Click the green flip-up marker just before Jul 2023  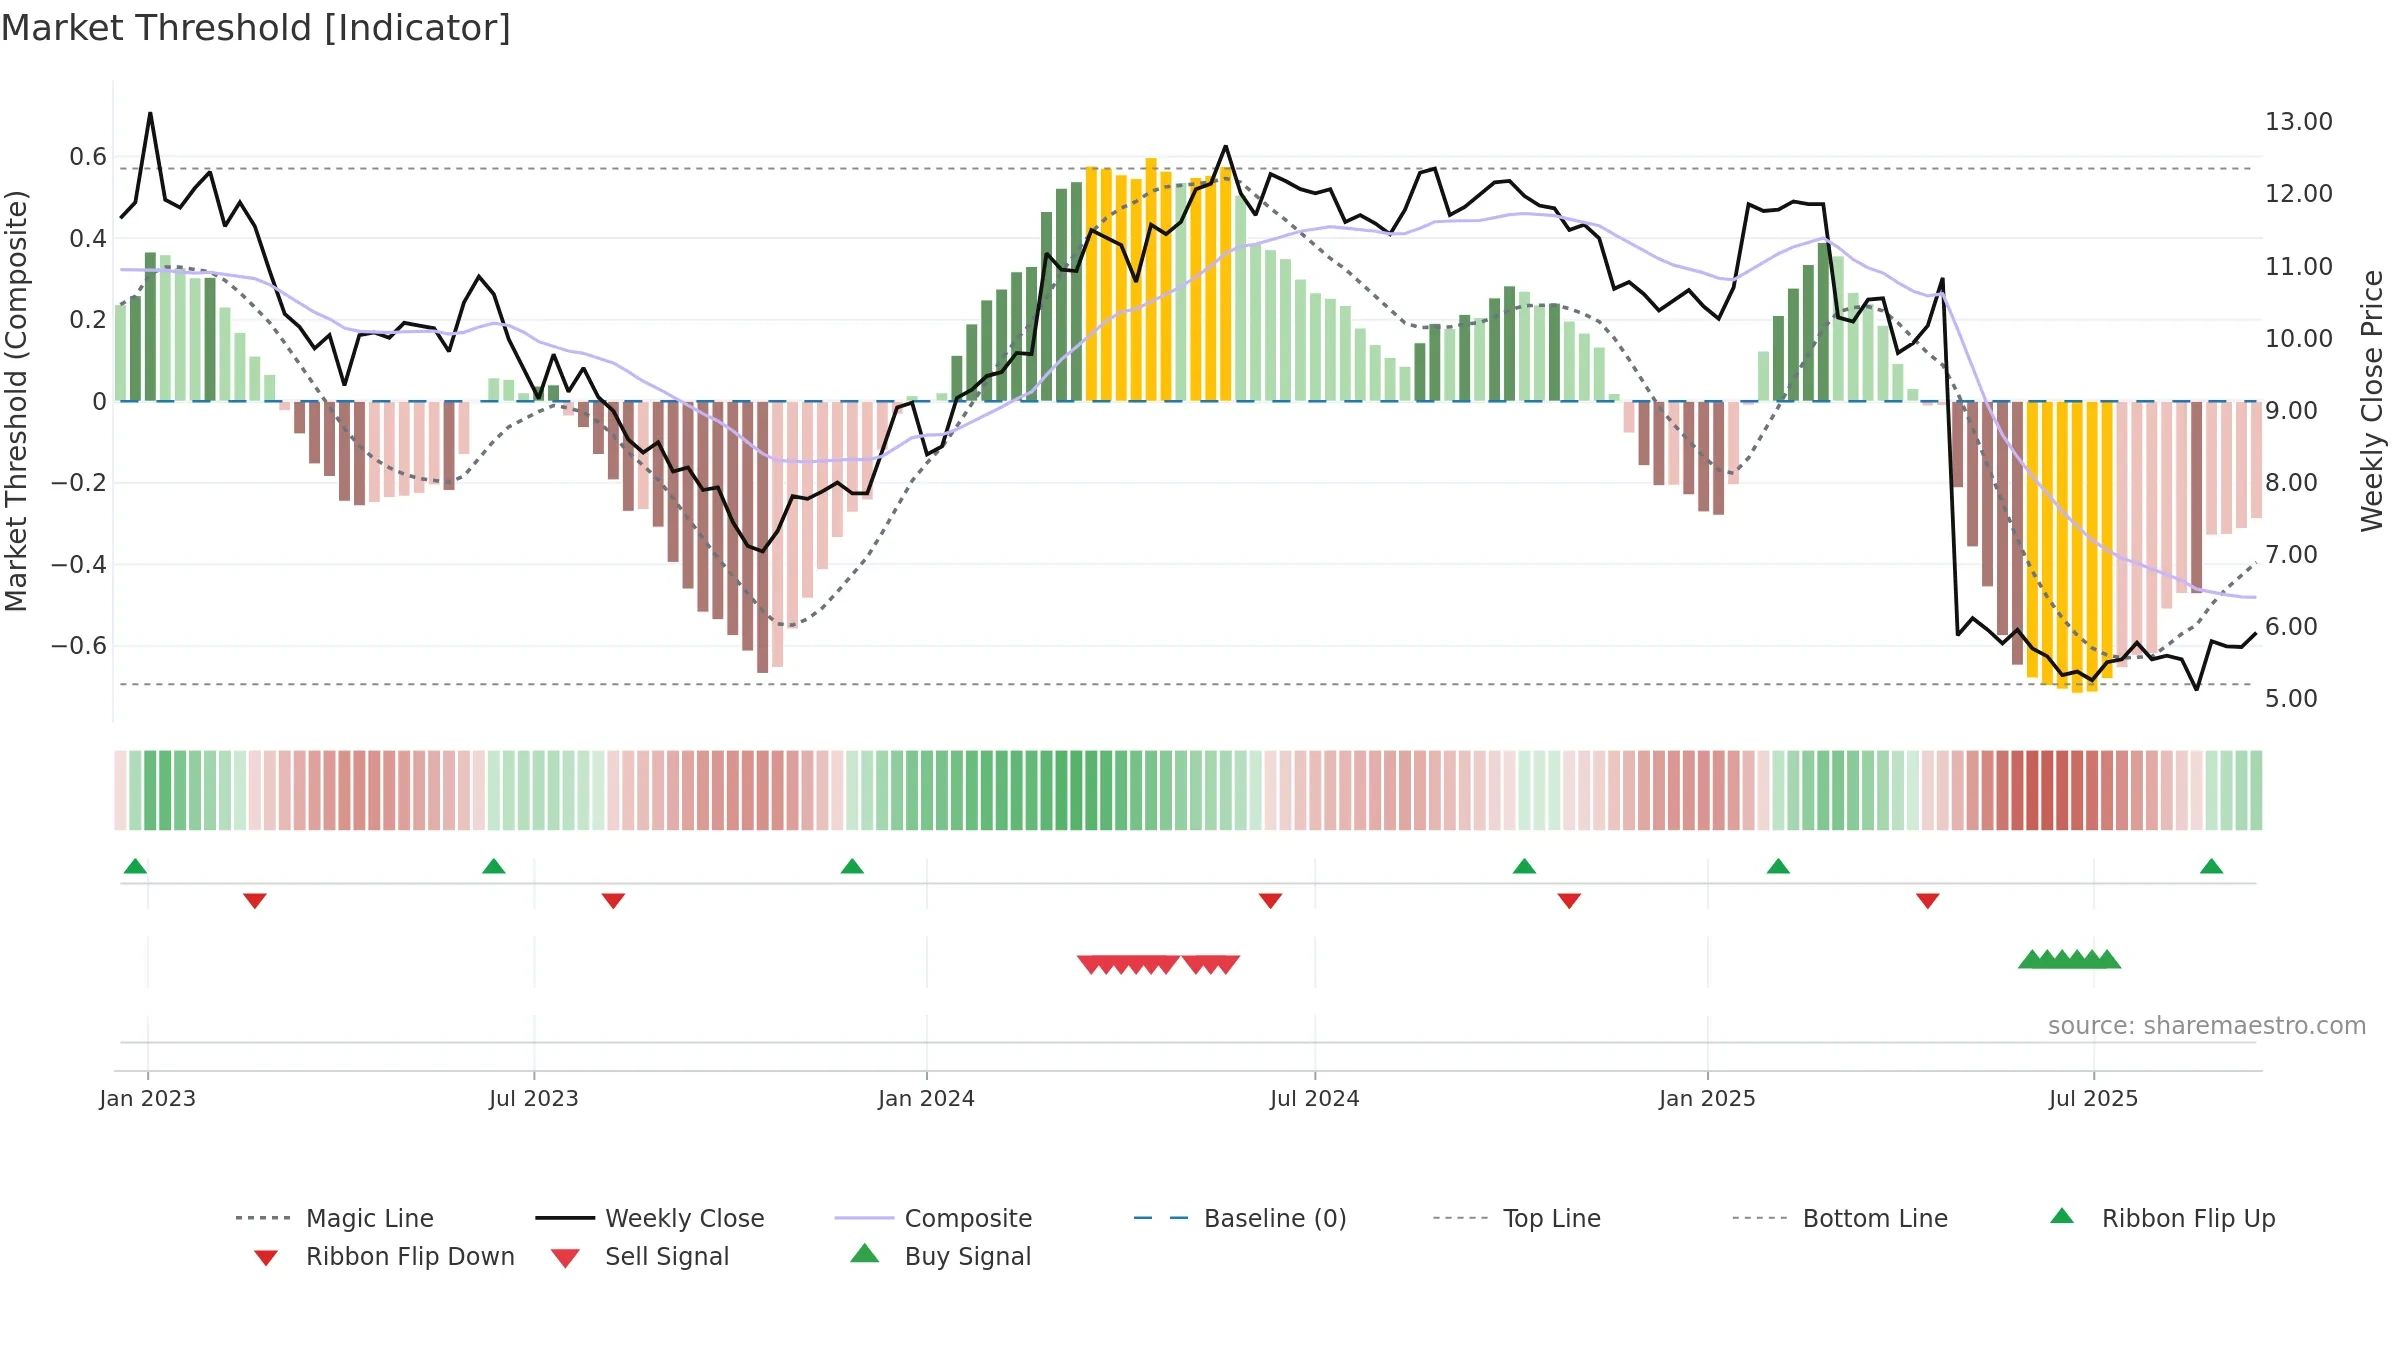(494, 866)
